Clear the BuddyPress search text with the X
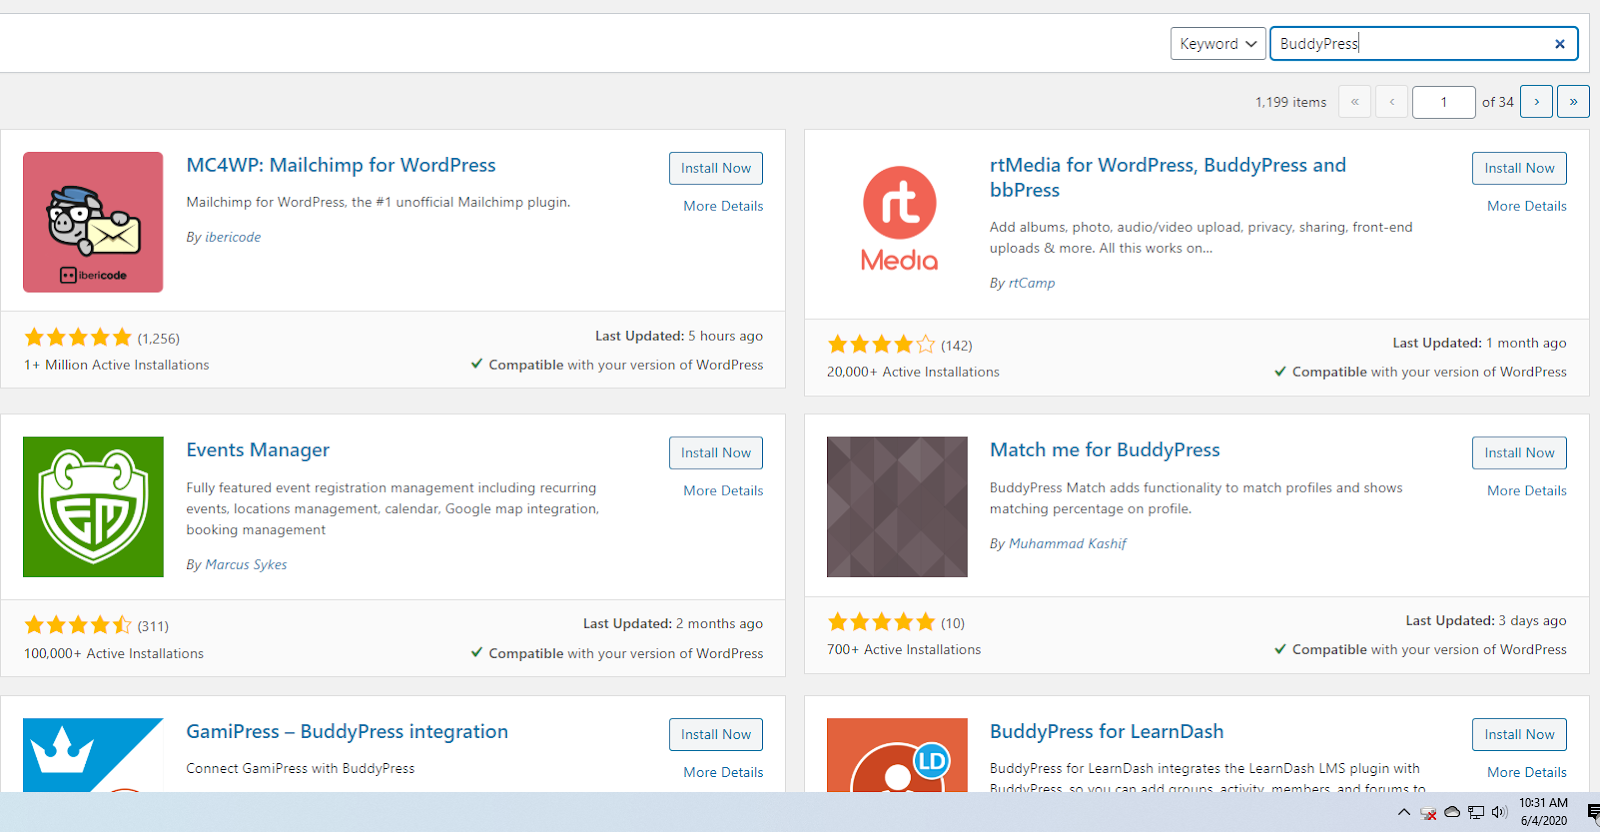 point(1559,44)
